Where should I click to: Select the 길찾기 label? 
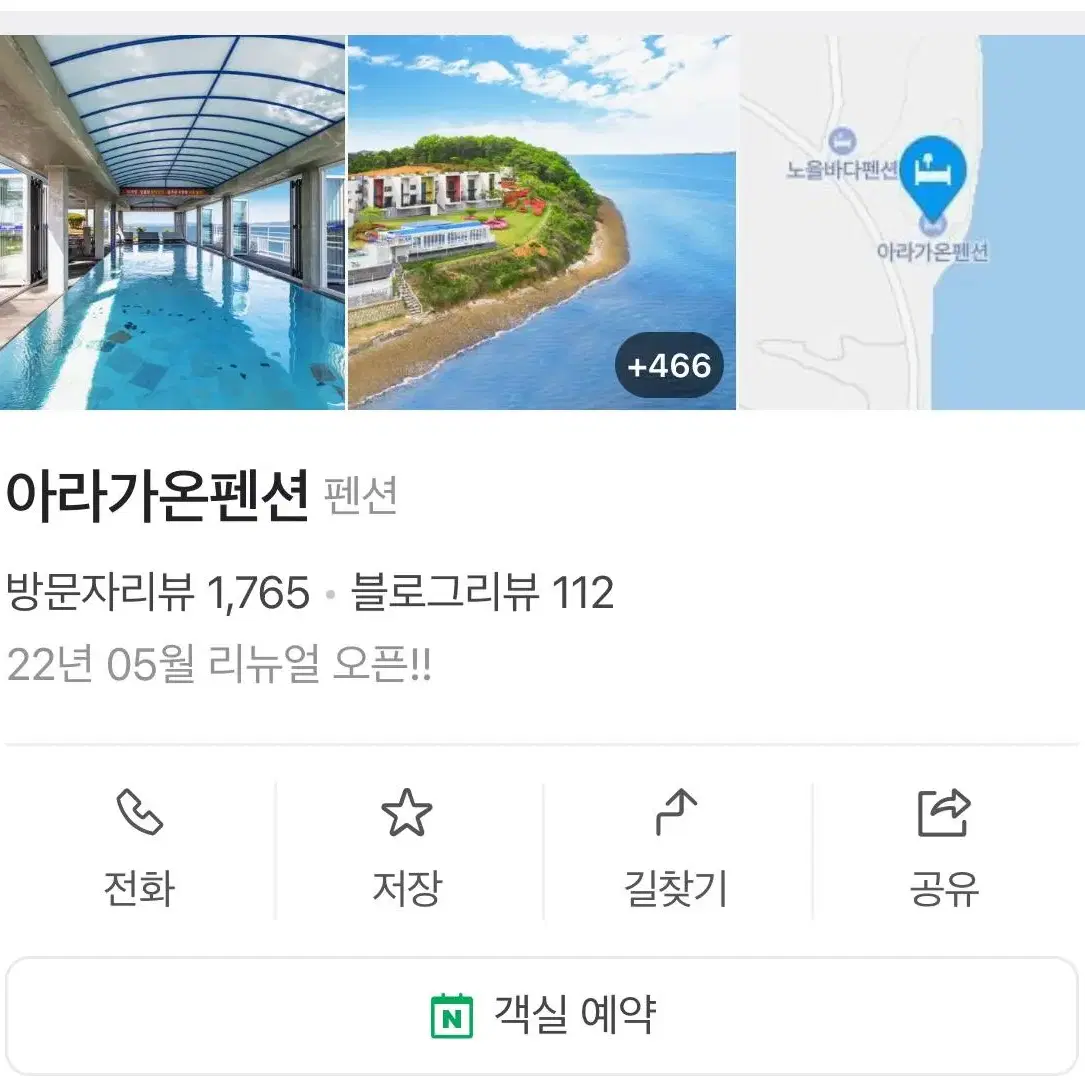click(675, 888)
